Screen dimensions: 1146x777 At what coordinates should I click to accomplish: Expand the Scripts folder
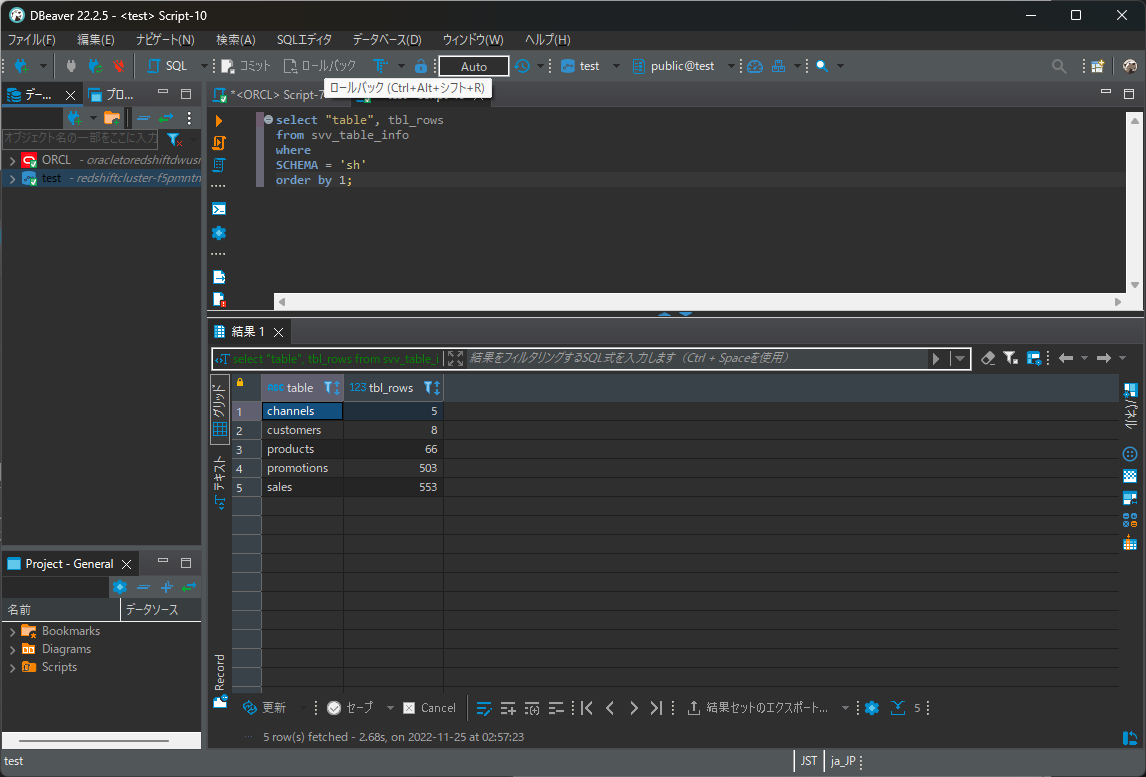(12, 667)
